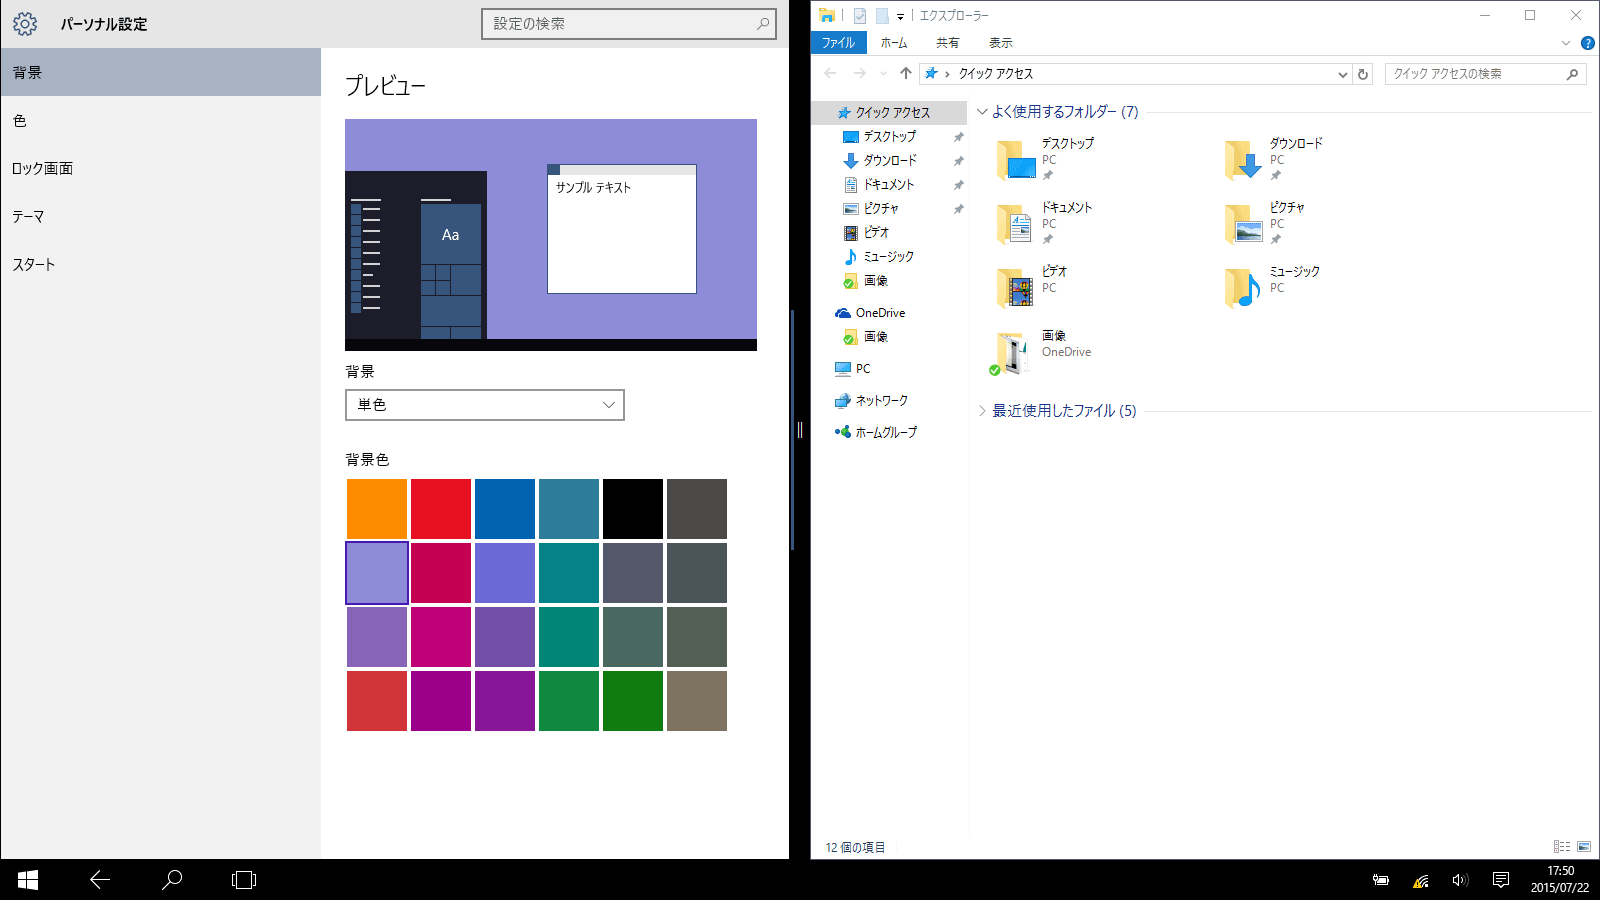Click the search magnifier in settings search box
Viewport: 1600px width, 900px height.
click(x=763, y=24)
